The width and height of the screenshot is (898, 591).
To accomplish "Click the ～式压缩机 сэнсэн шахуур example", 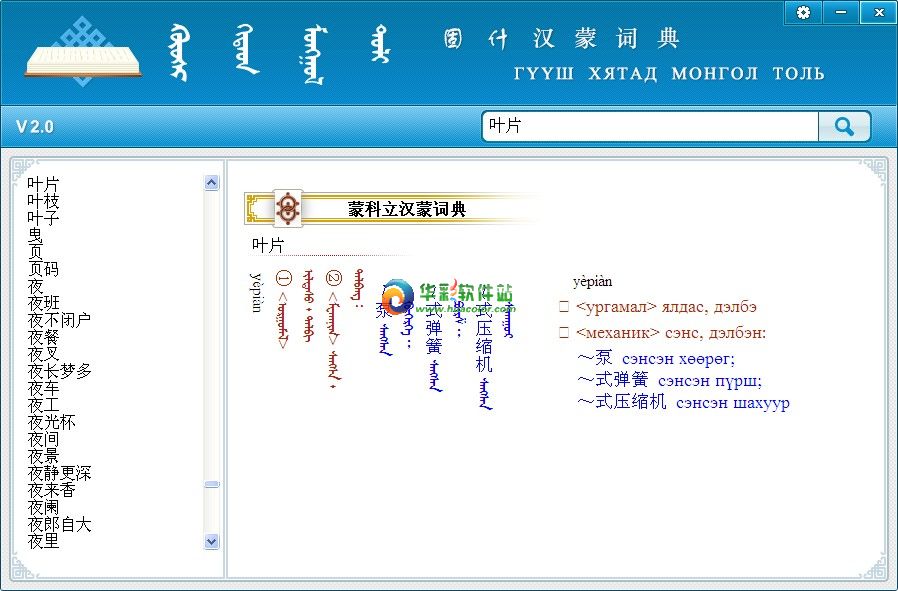I will coord(683,402).
